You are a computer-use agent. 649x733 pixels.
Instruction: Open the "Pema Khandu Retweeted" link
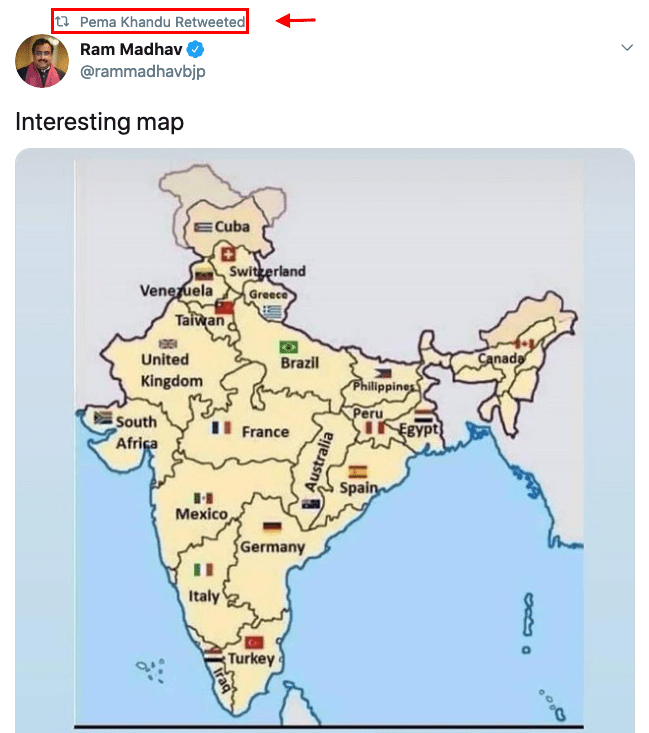click(162, 20)
